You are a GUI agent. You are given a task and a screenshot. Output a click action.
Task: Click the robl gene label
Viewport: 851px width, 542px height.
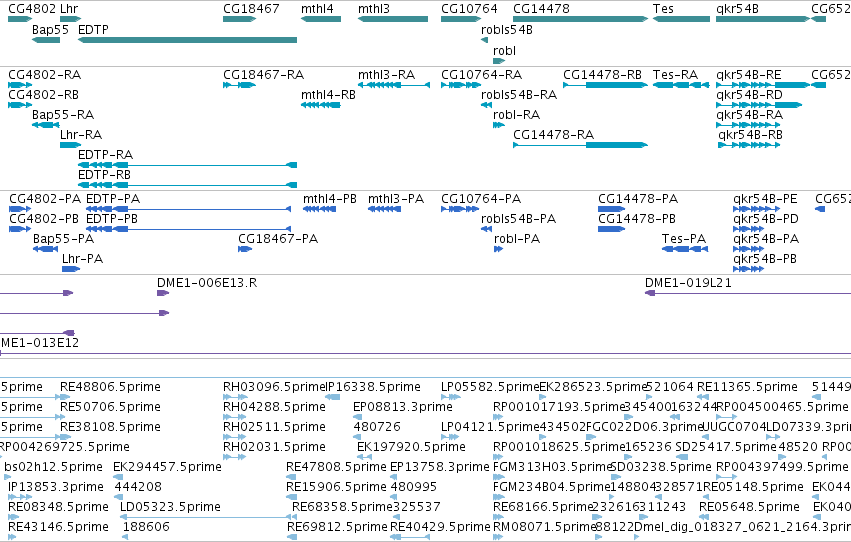(504, 51)
